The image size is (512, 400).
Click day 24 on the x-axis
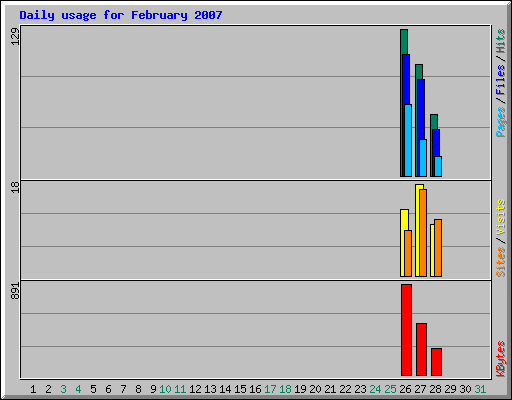pos(375,389)
